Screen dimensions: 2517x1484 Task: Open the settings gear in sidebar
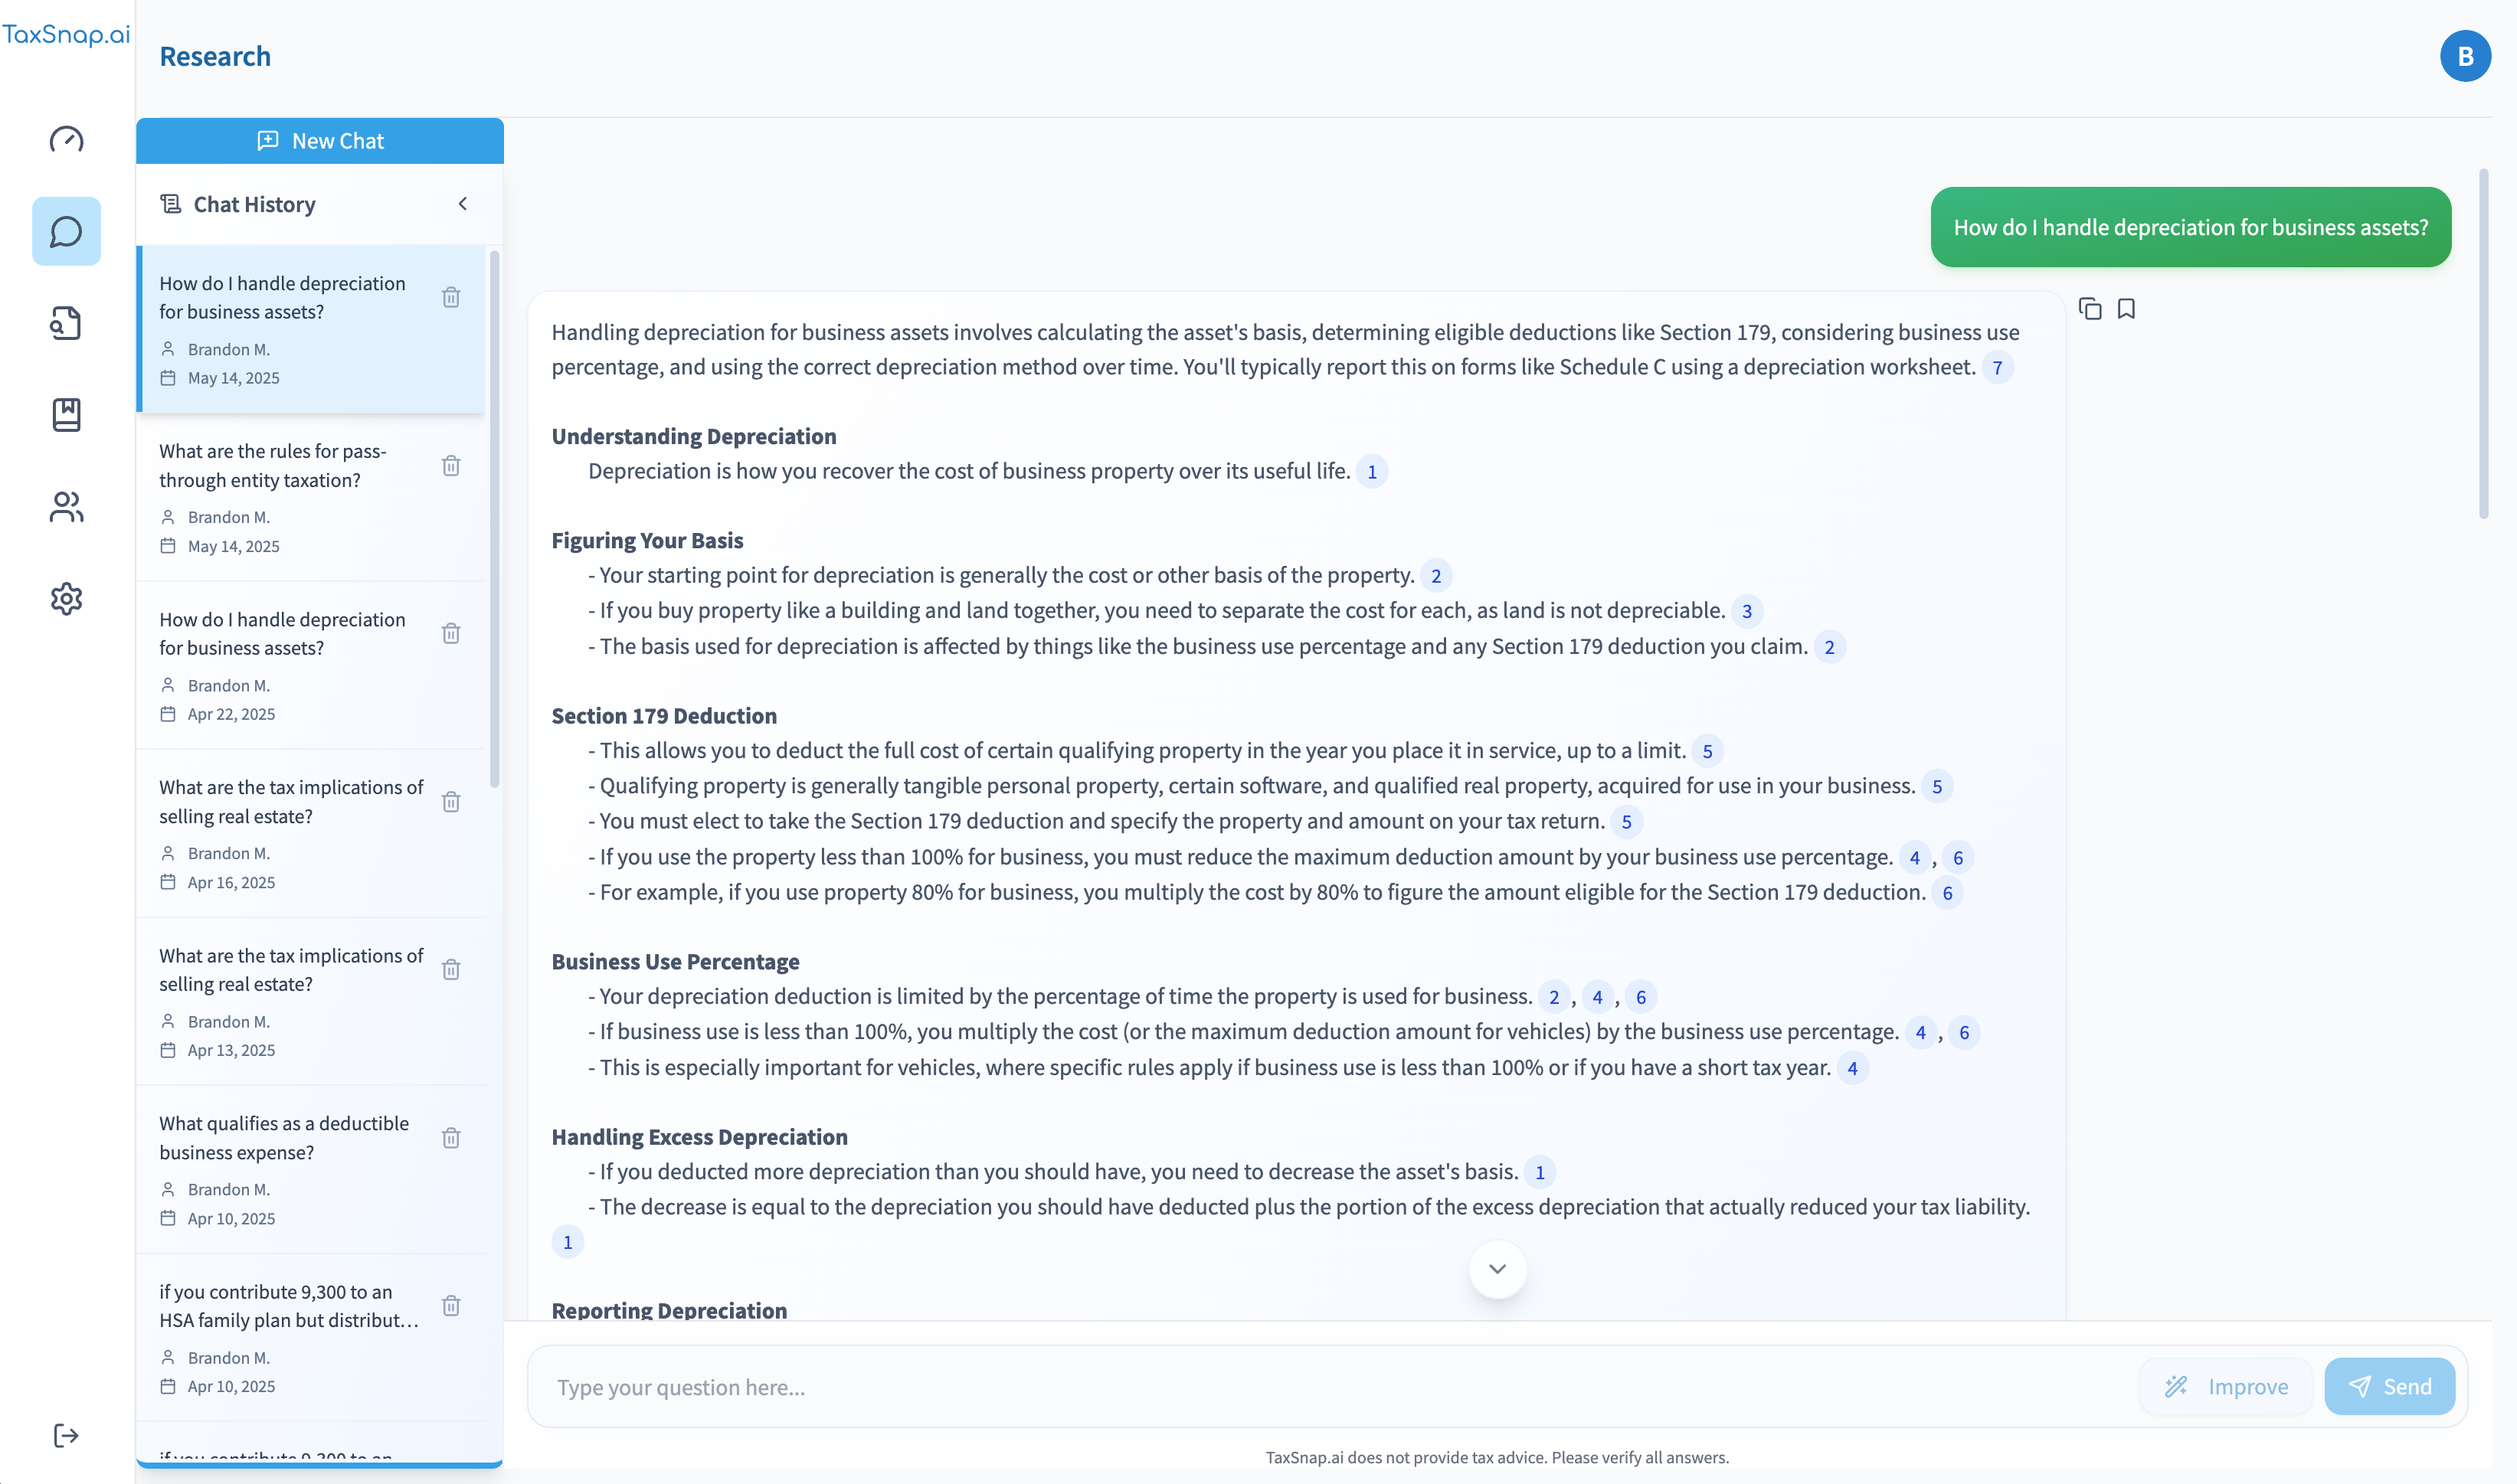coord(66,599)
